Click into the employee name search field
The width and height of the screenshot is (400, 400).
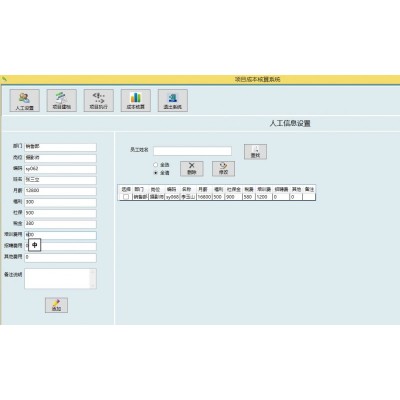click(192, 151)
